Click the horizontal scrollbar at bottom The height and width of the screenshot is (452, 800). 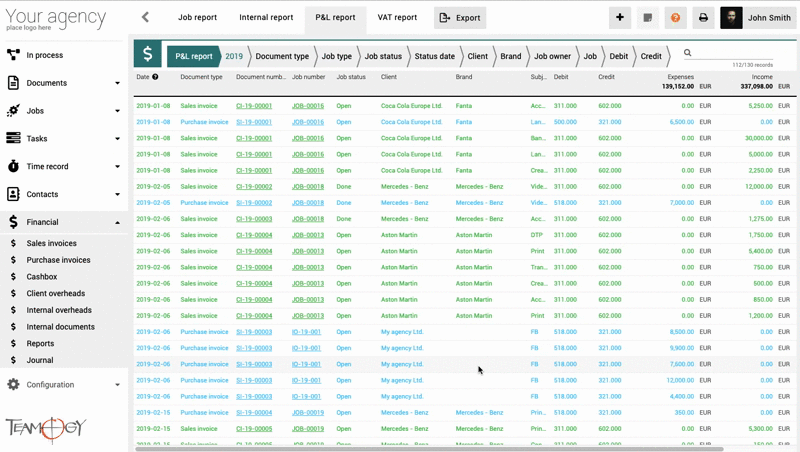click(429, 449)
